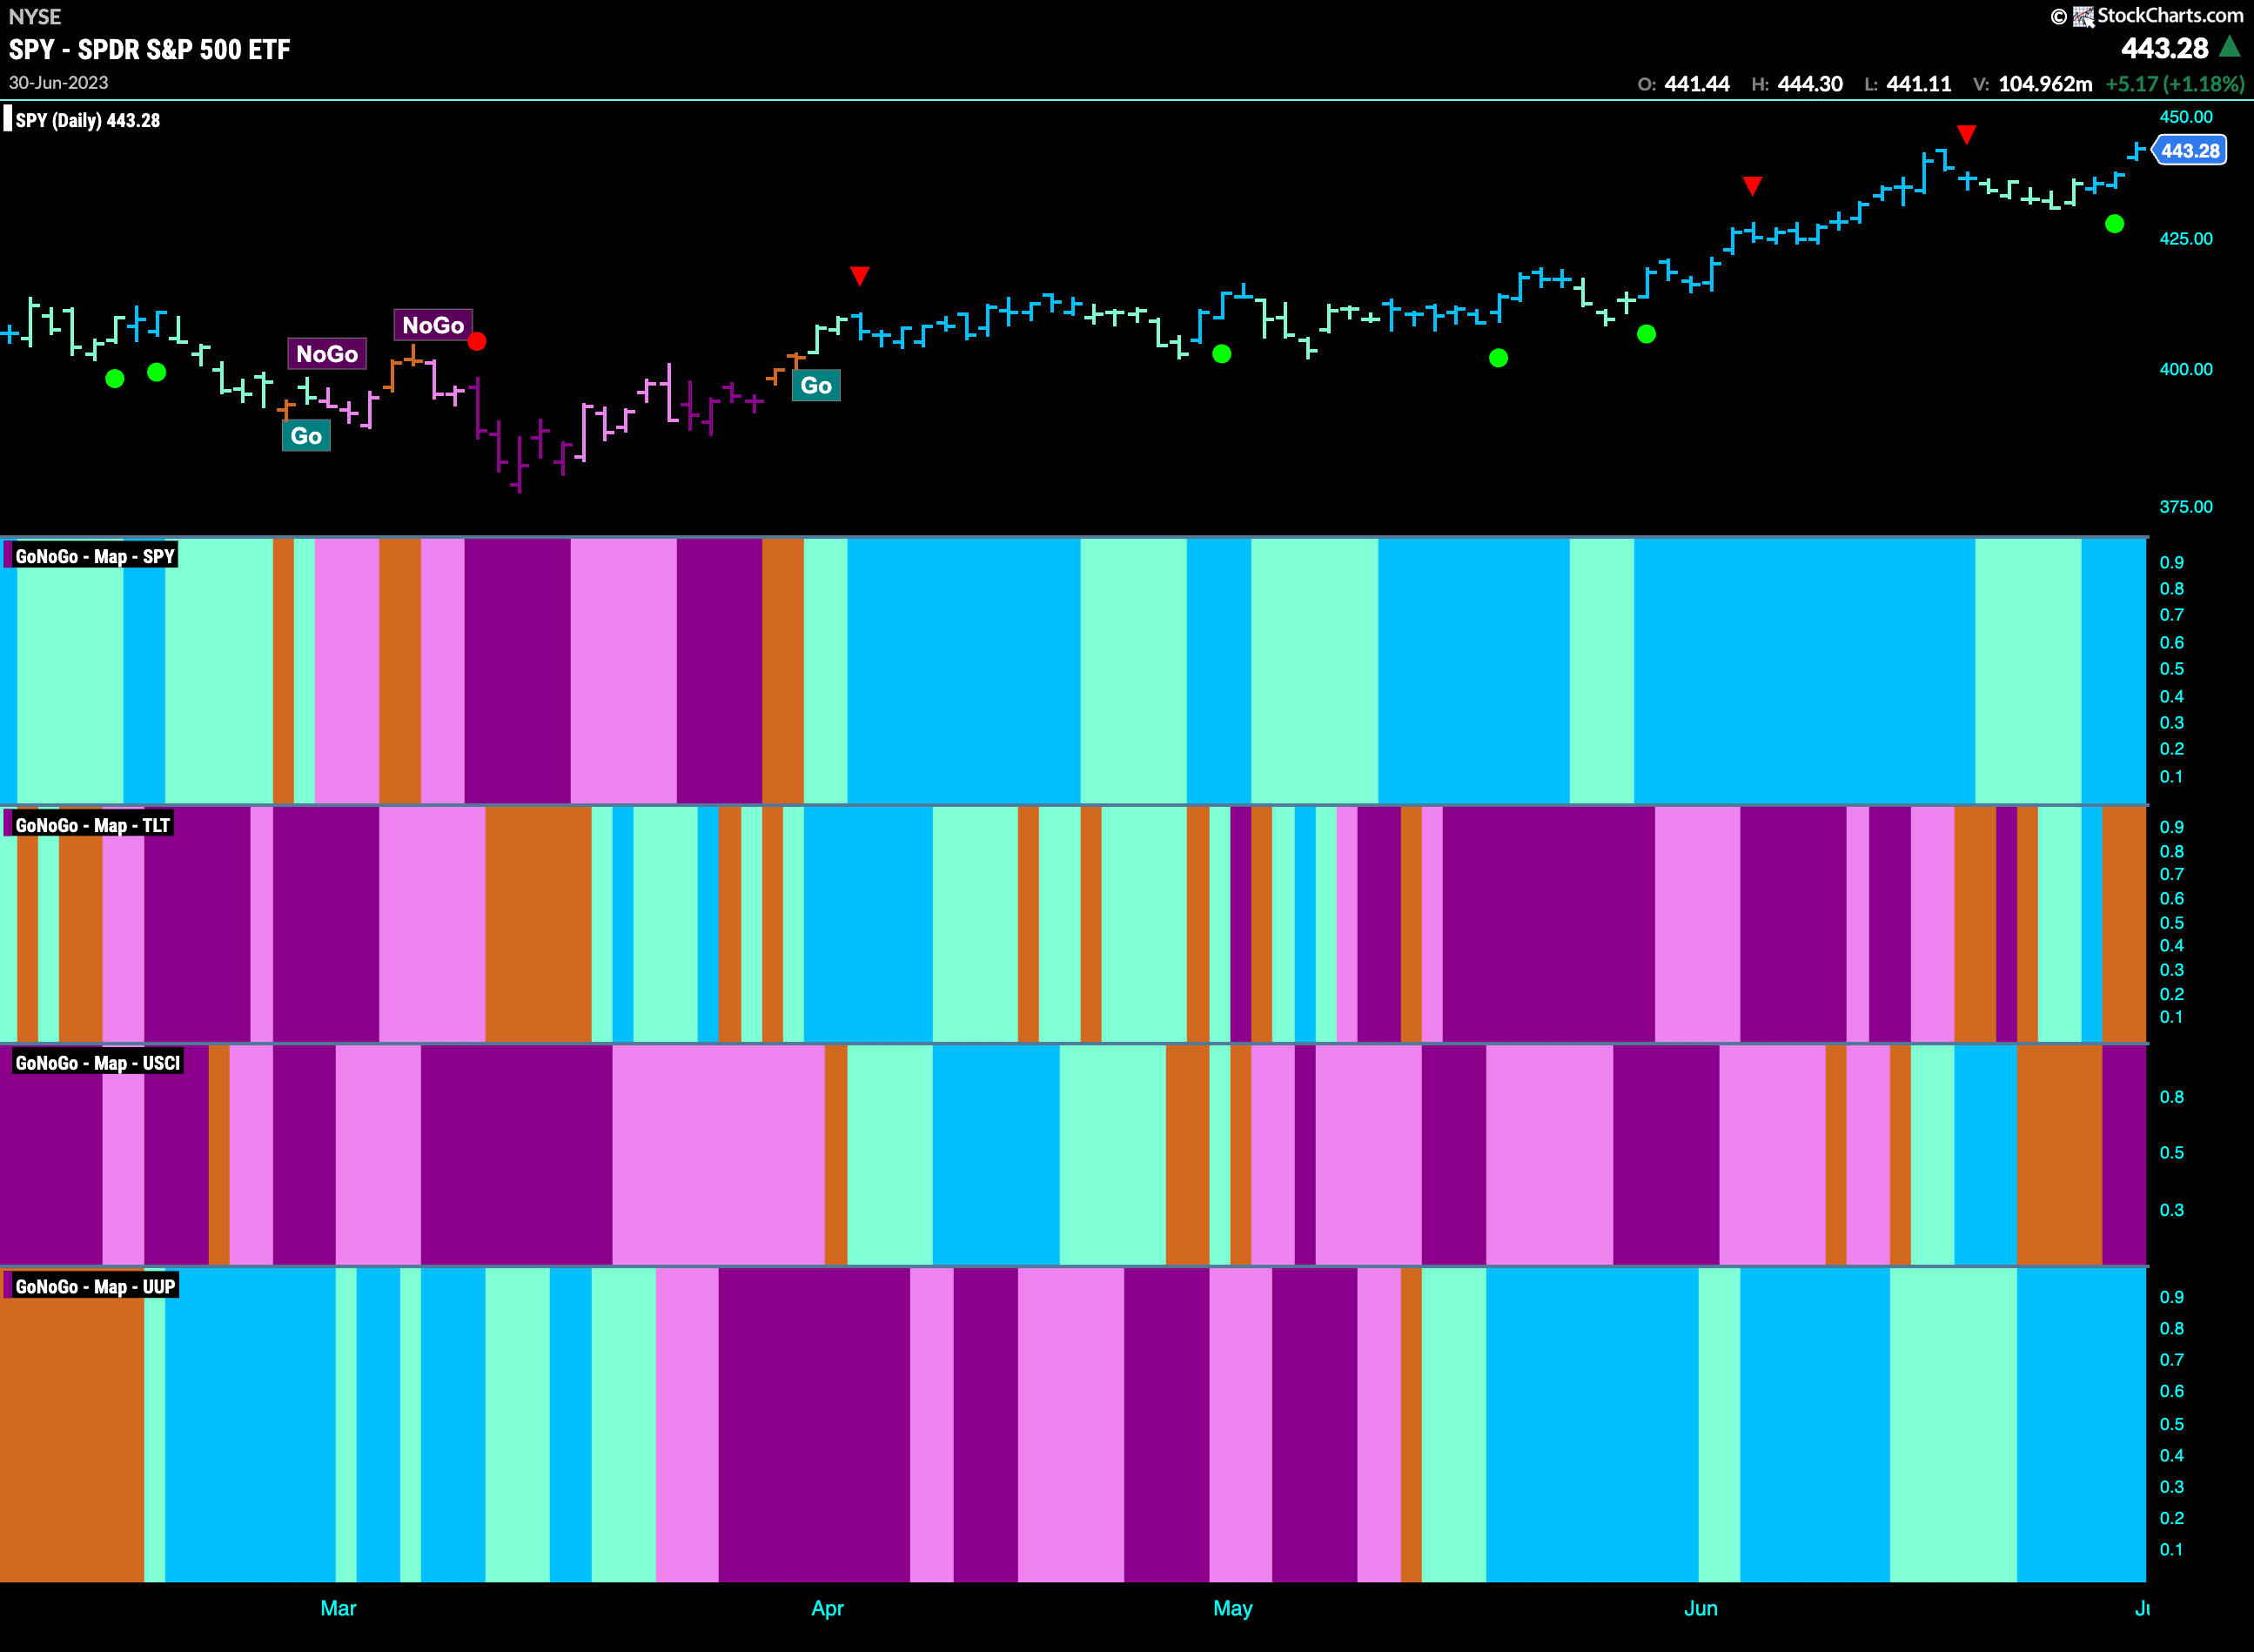The height and width of the screenshot is (1652, 2254).
Task: Click the large orange block in UUP map
Action: point(72,1425)
